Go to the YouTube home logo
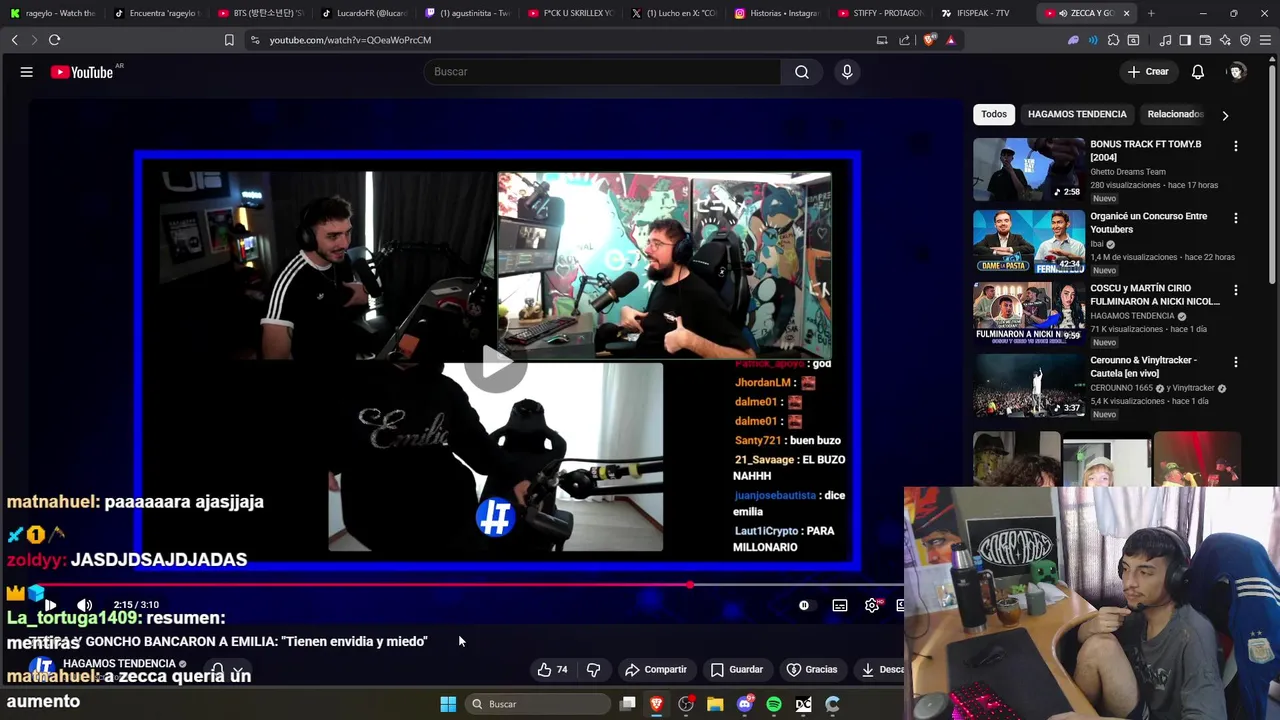This screenshot has height=720, width=1280. coord(82,72)
